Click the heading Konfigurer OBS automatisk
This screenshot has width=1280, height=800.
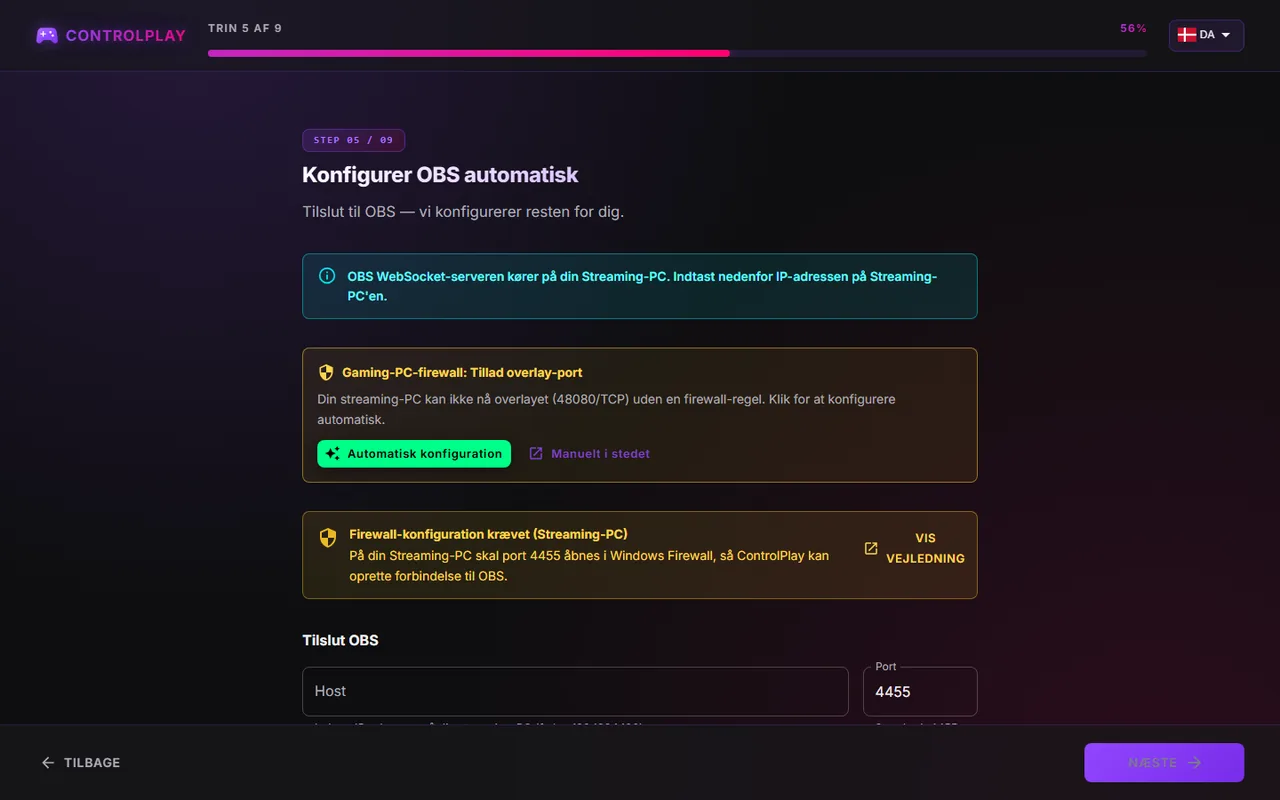click(x=440, y=175)
